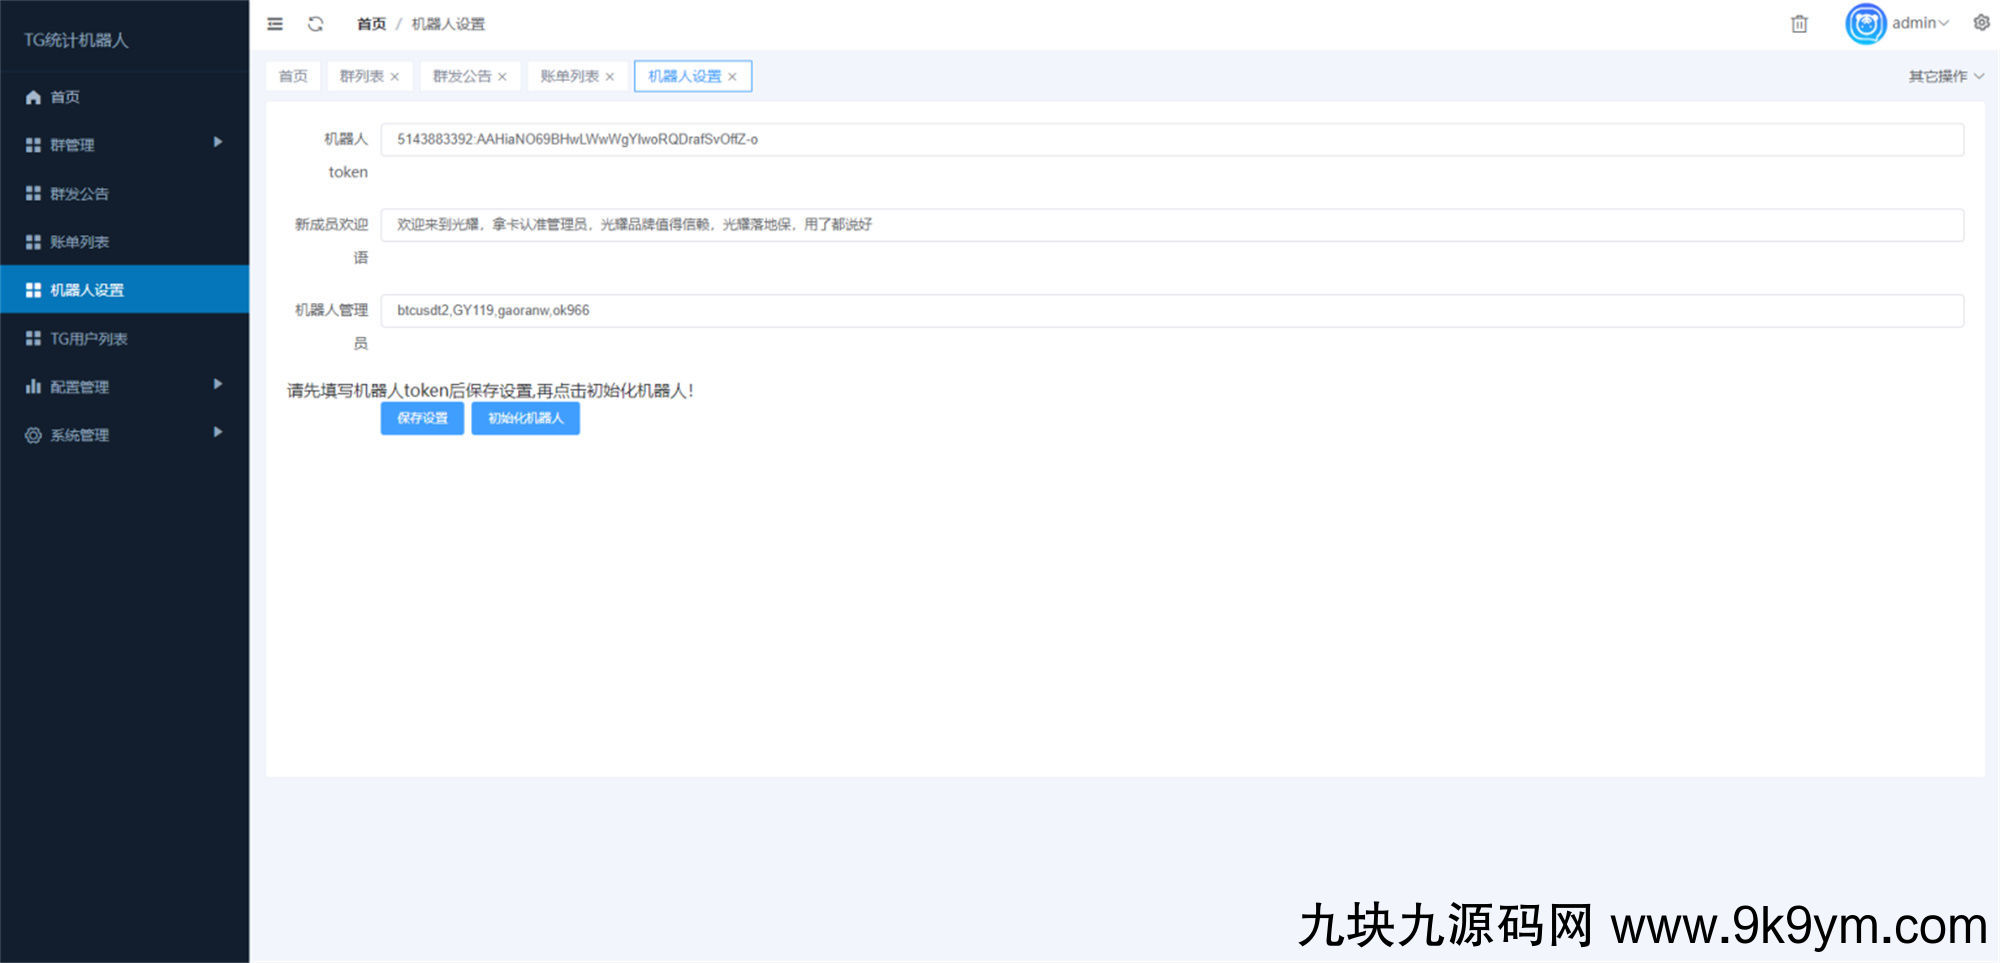This screenshot has height=963, width=2000.
Task: Click the trash can icon in header
Action: coord(1799,24)
